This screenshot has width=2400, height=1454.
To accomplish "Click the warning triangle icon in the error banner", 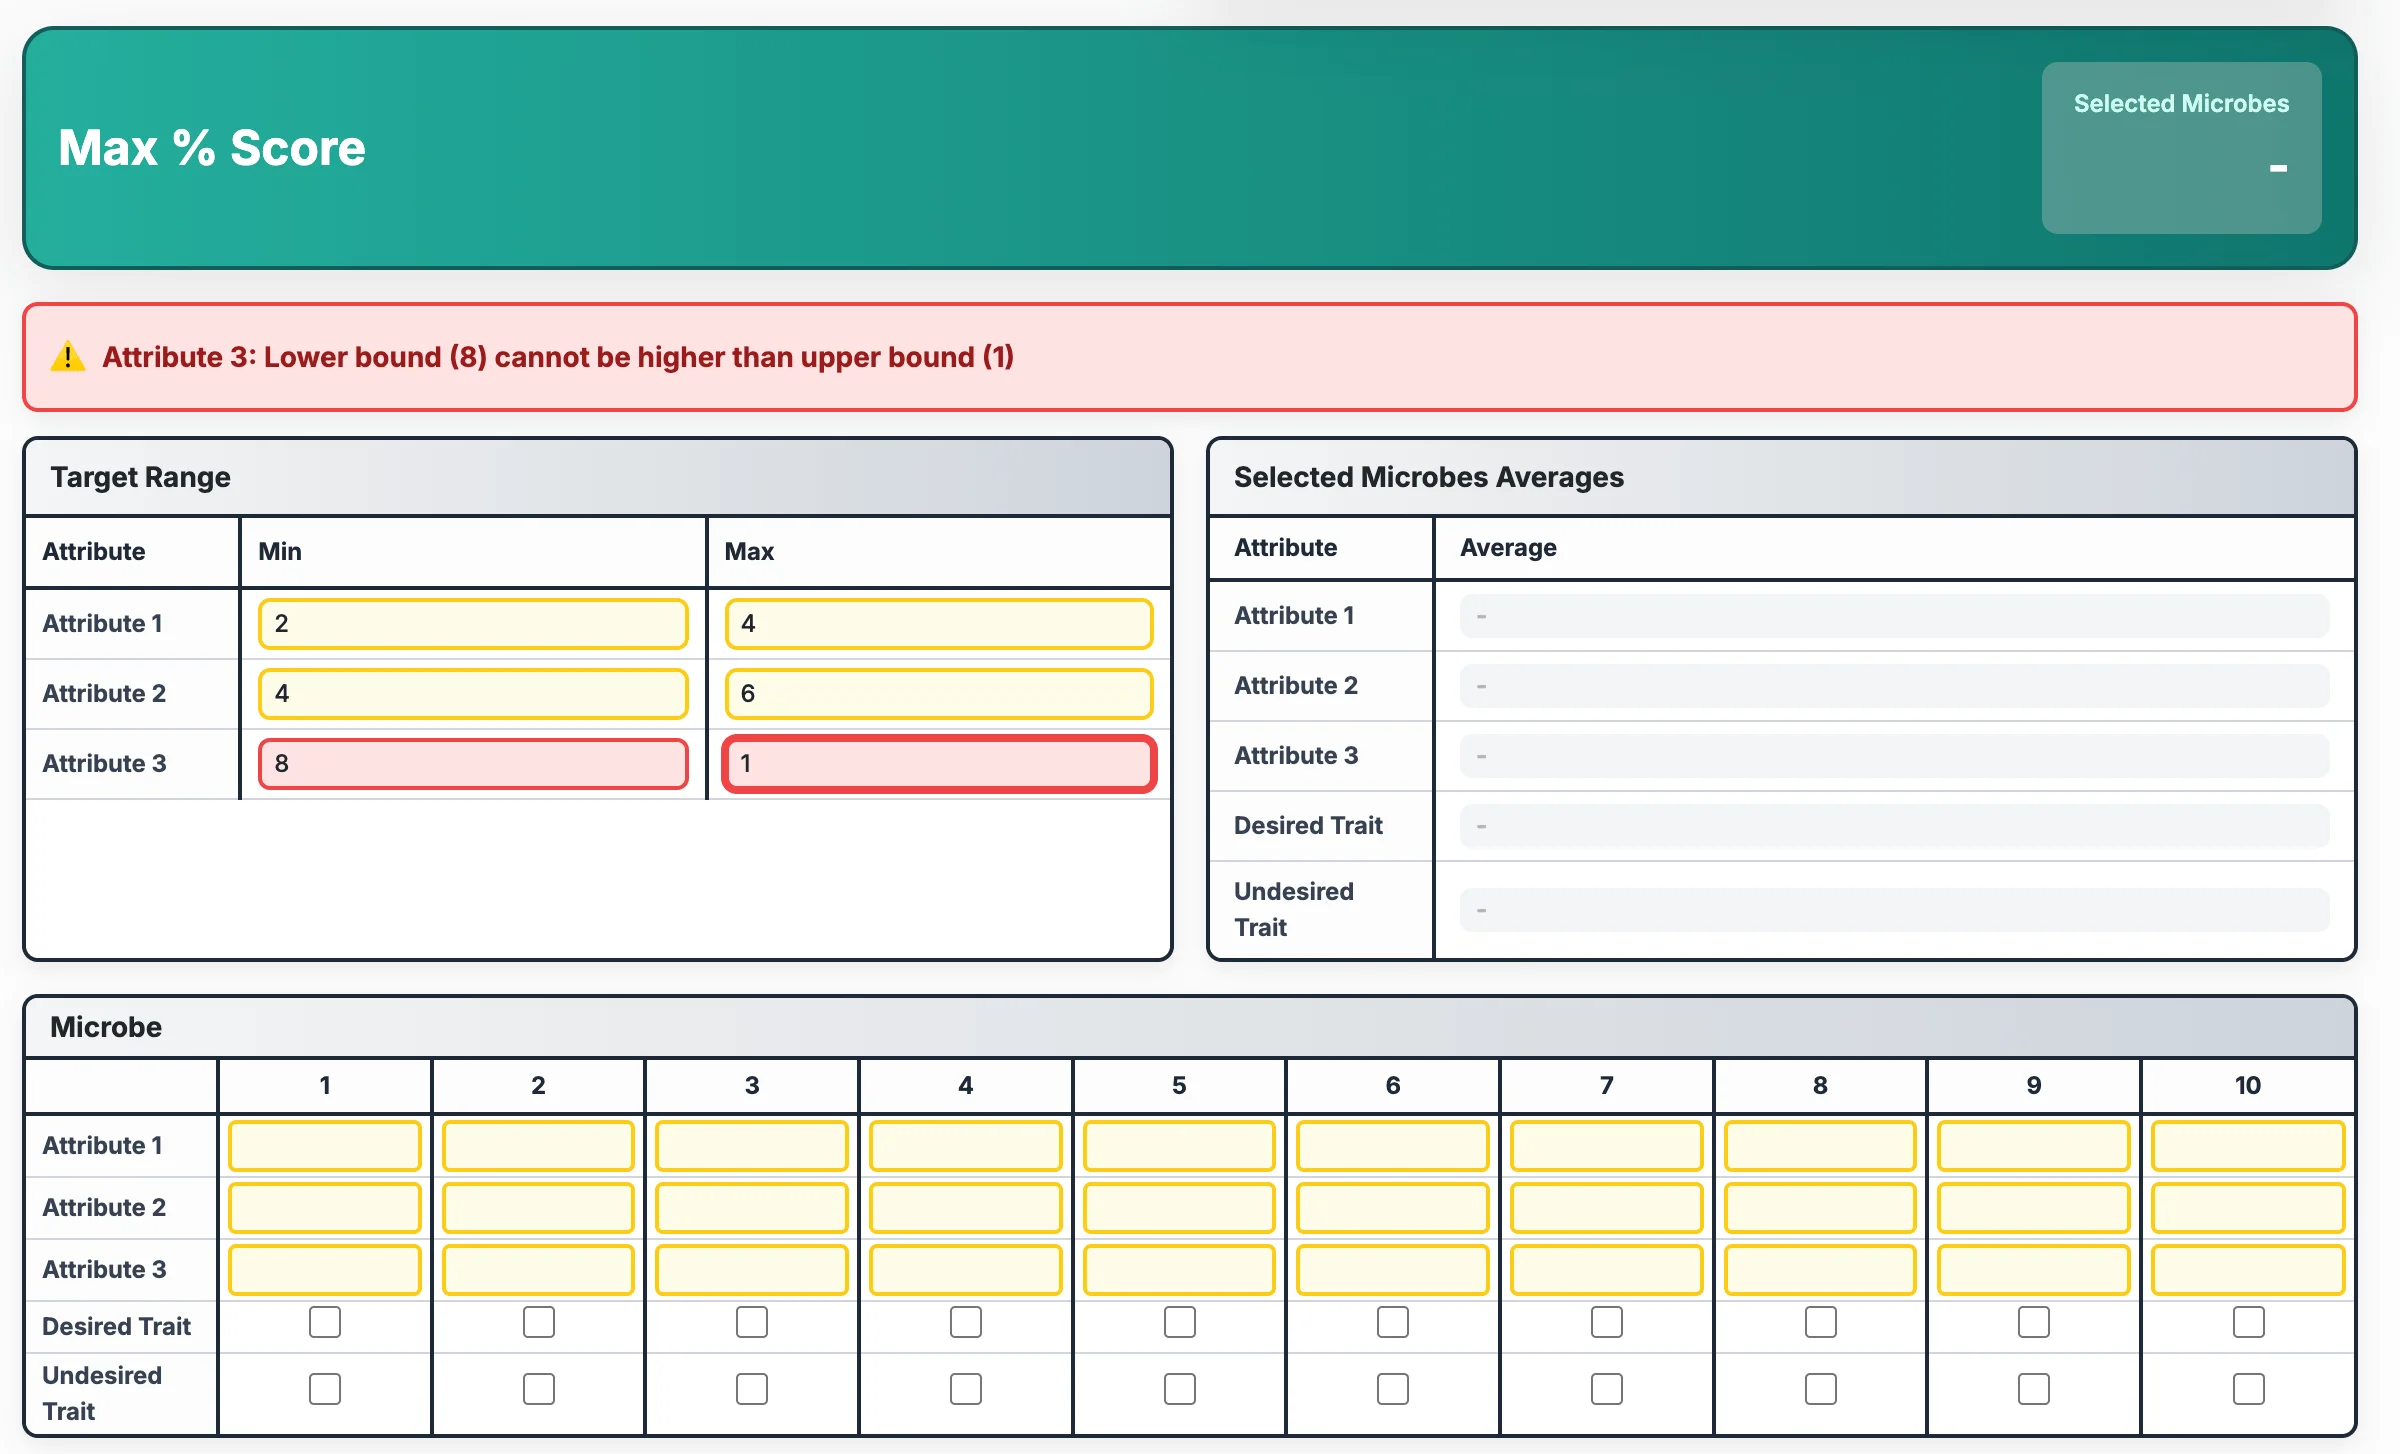I will (x=68, y=357).
